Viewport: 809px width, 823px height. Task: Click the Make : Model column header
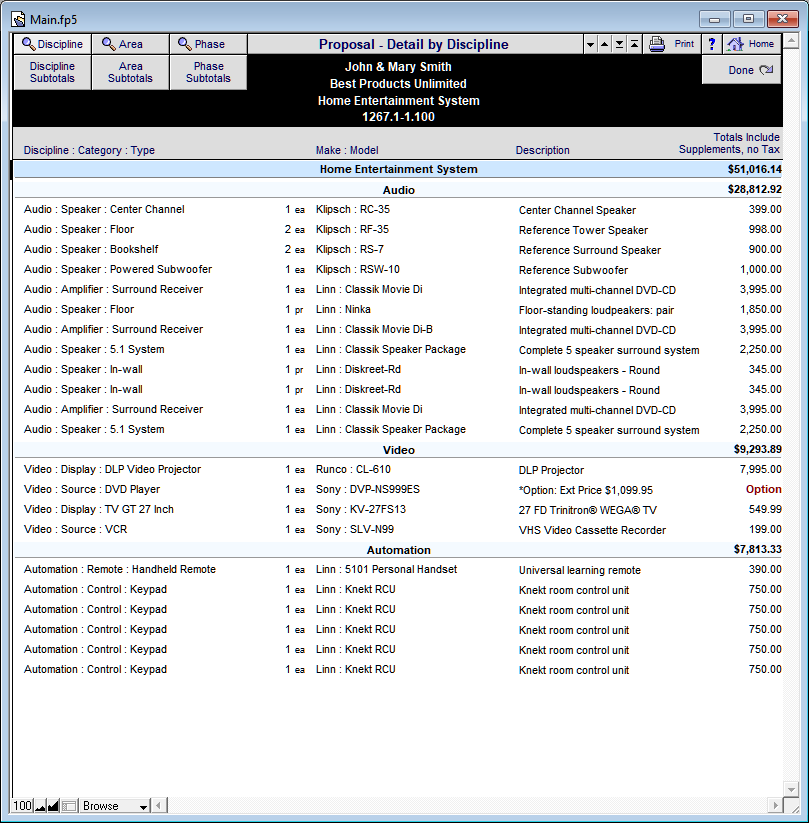pyautogui.click(x=347, y=150)
